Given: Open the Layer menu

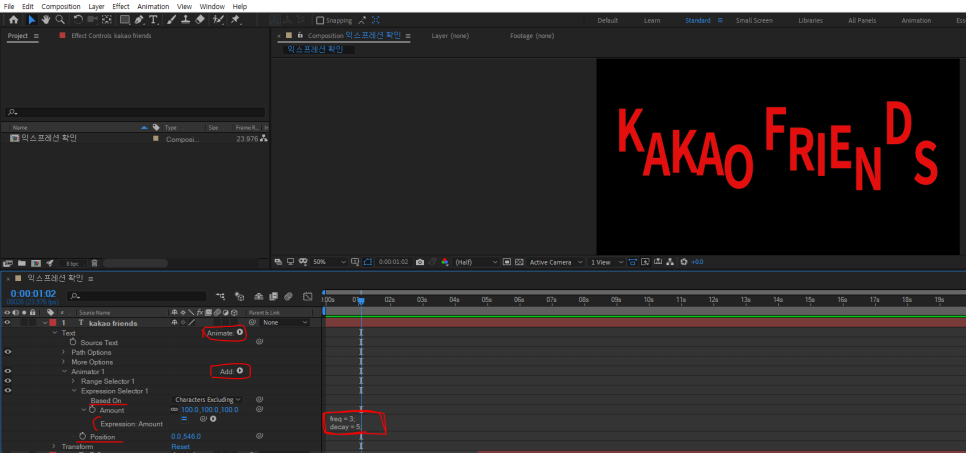Looking at the screenshot, I should point(96,6).
